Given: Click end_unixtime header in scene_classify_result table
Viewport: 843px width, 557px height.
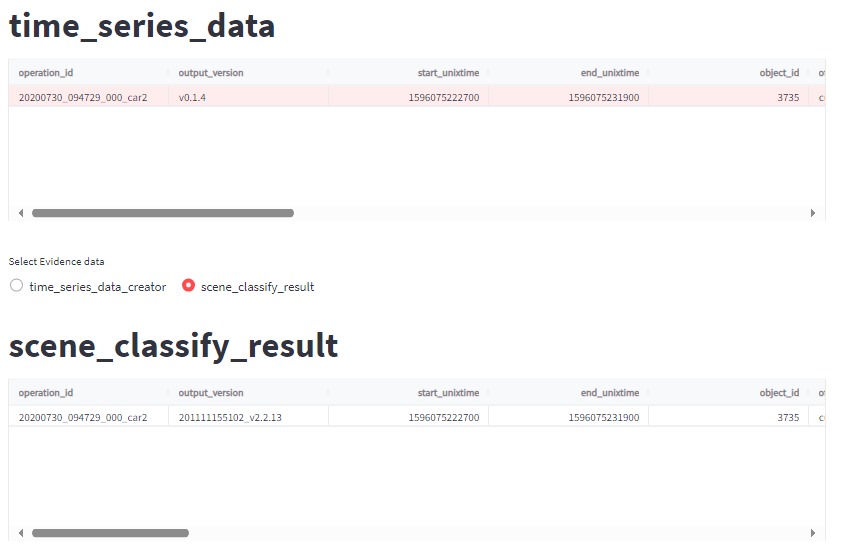Looking at the screenshot, I should [x=609, y=393].
